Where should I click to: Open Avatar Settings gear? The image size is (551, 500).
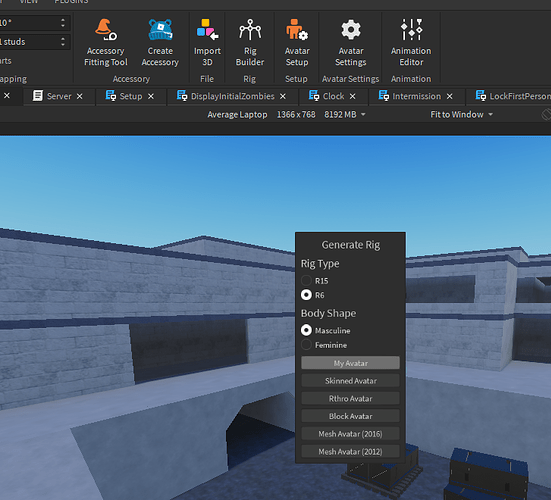(x=351, y=43)
